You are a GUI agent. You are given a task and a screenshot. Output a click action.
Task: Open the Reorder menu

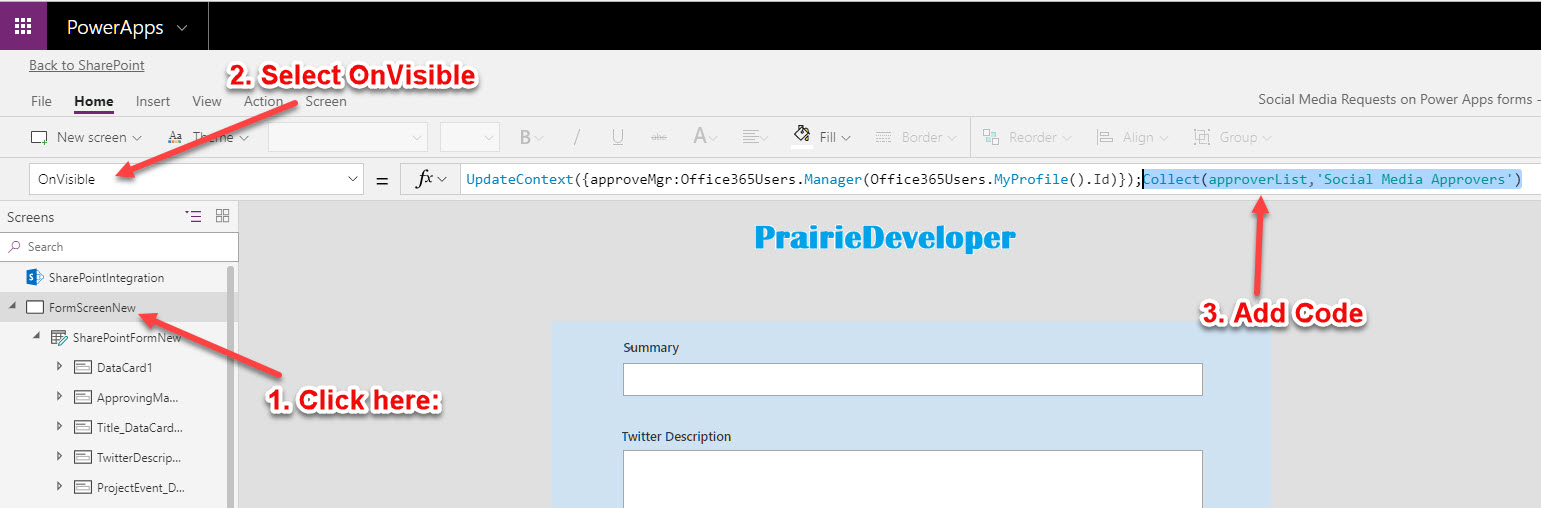[x=1027, y=137]
